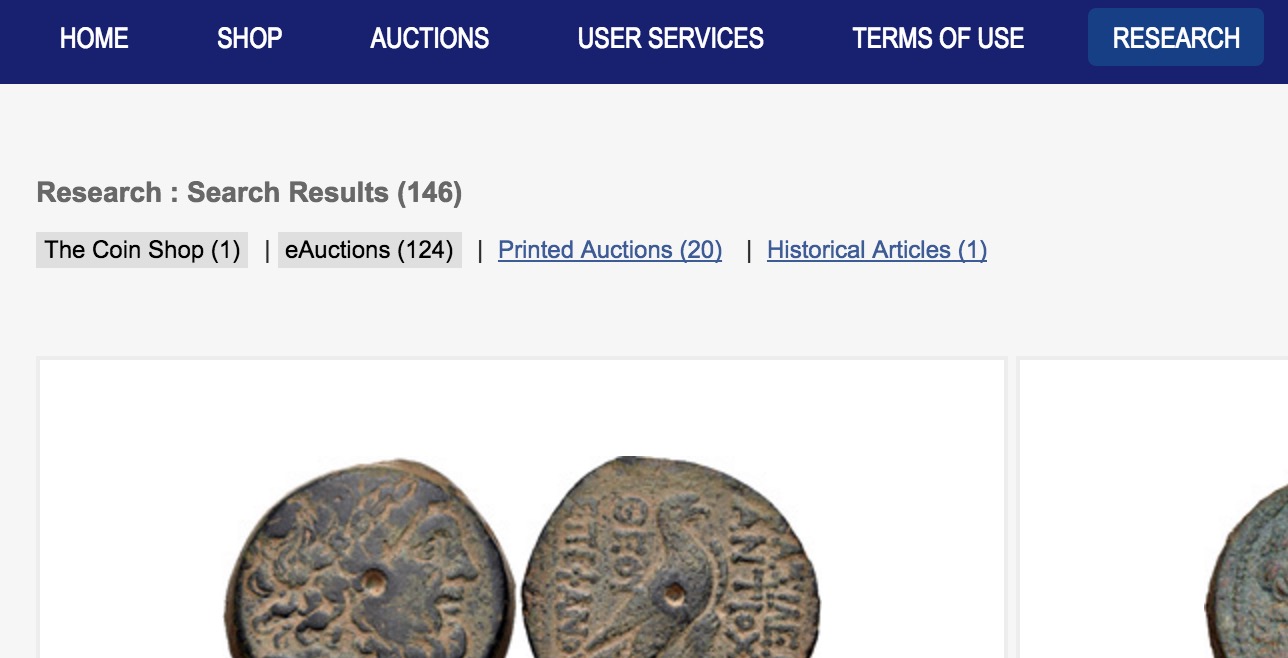Click the coin reverse showing the eagle
Image resolution: width=1288 pixels, height=658 pixels.
670,560
